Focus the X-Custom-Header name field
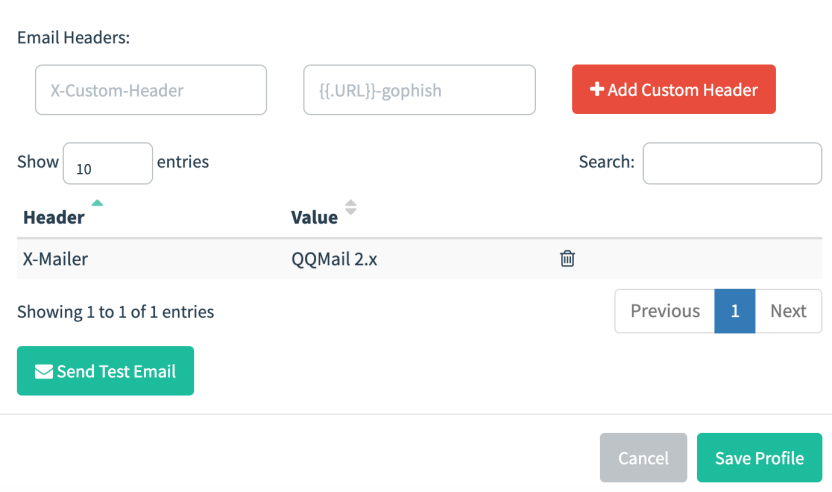The height and width of the screenshot is (492, 832). pos(151,90)
